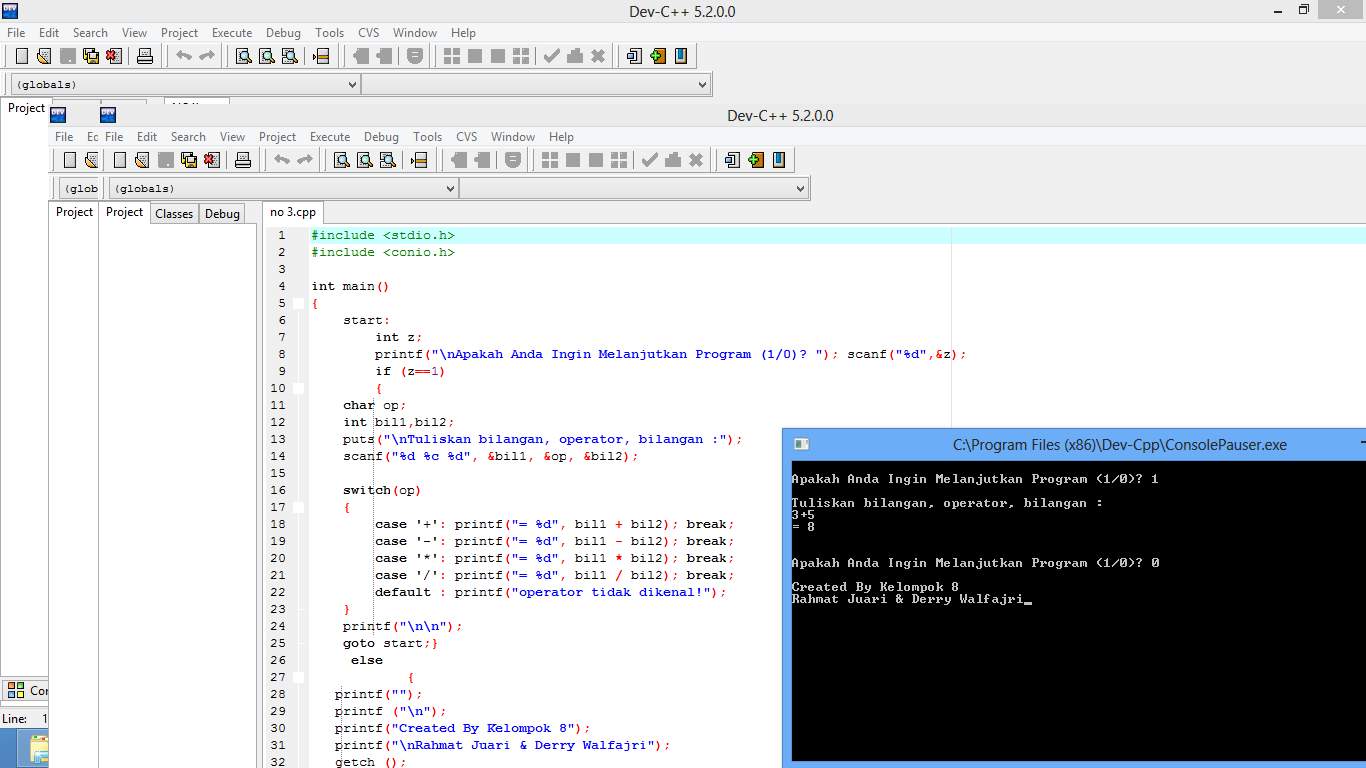Click Find magnifier icon in outer Dev-C++ toolbar

(243, 56)
